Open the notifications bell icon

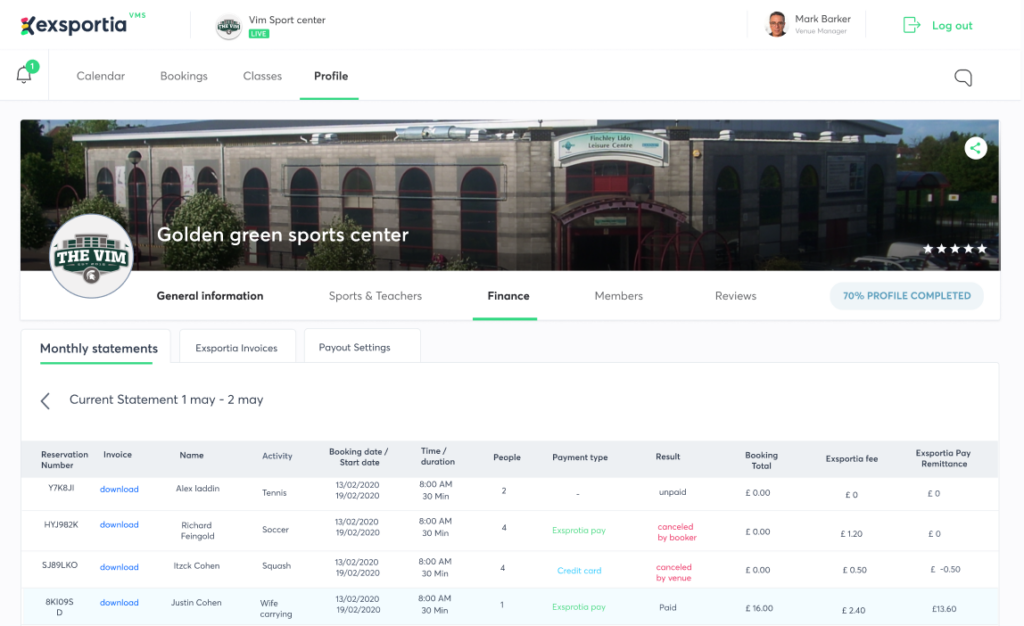pyautogui.click(x=24, y=74)
